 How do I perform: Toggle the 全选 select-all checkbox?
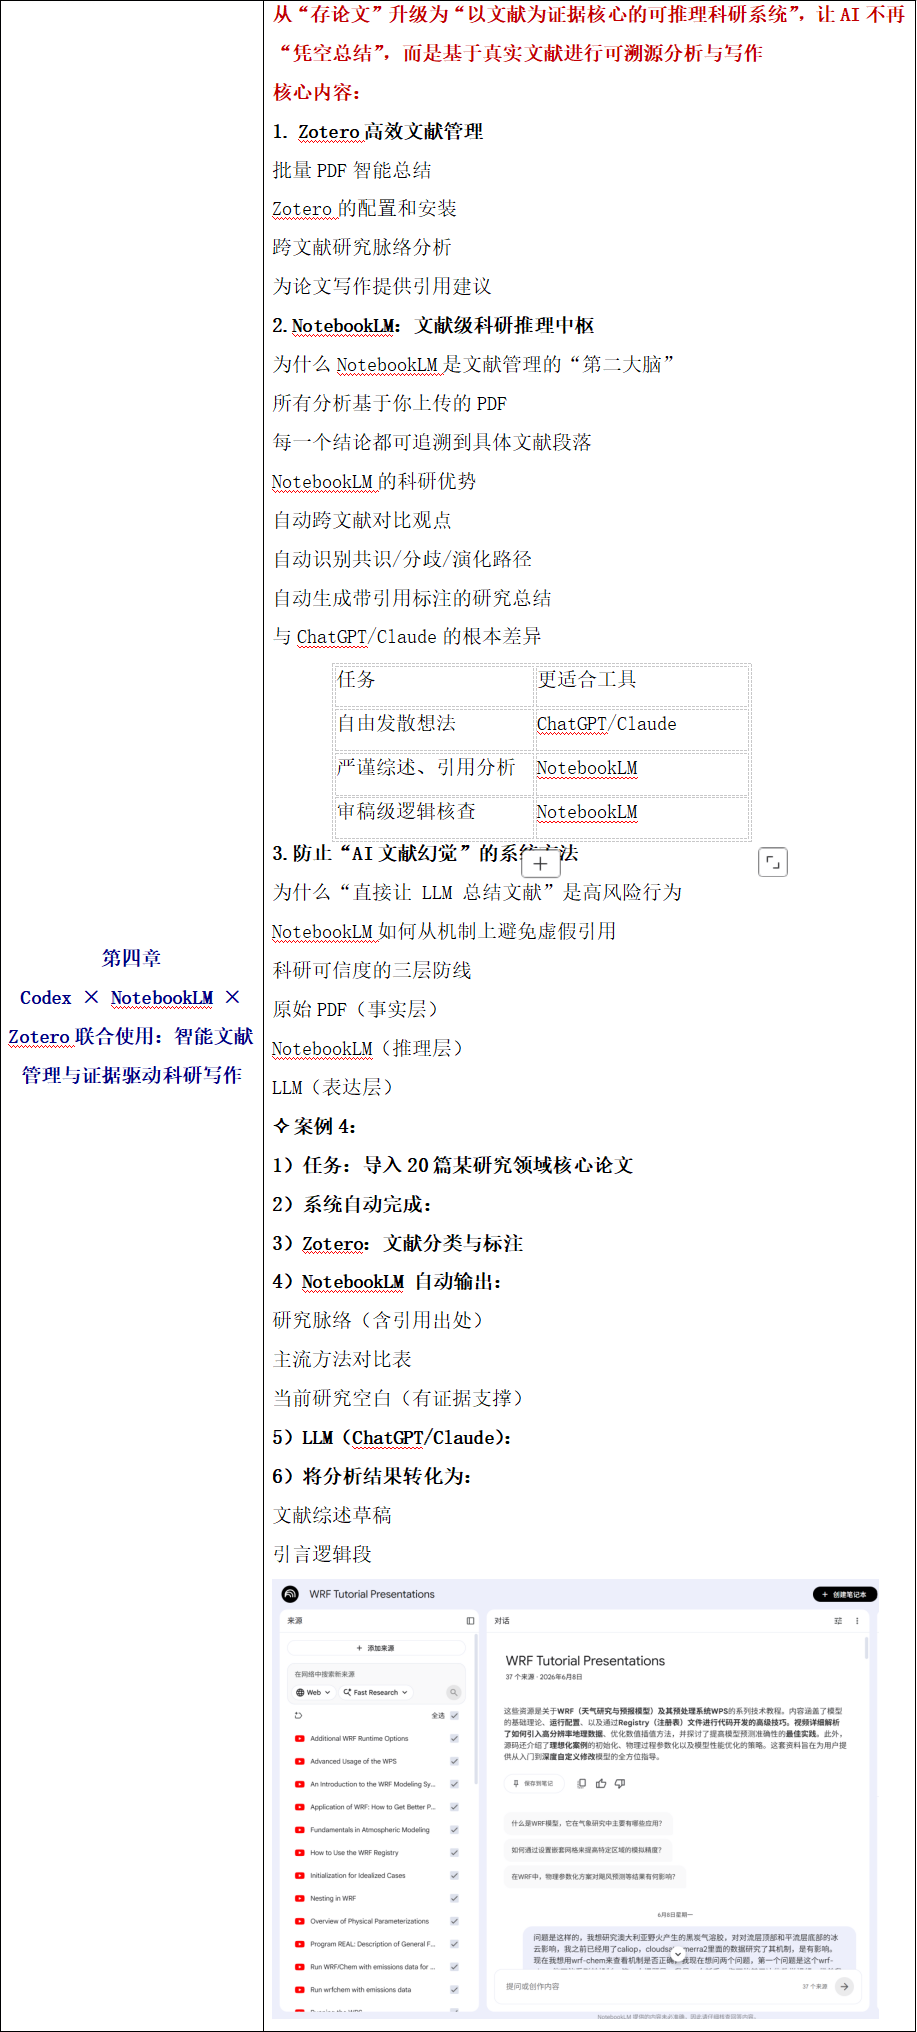point(454,1715)
